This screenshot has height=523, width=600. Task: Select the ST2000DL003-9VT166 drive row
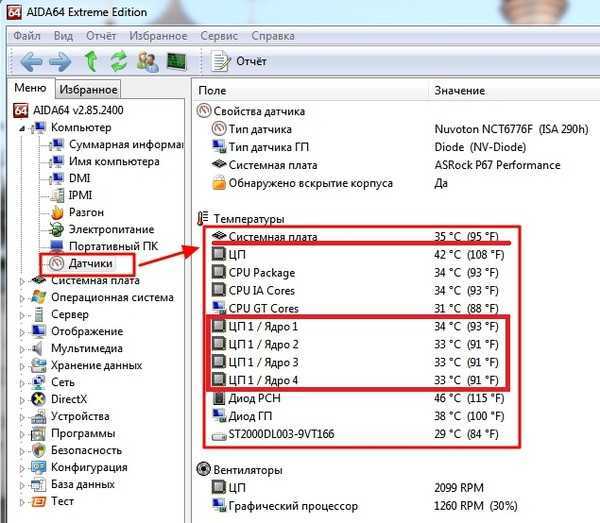355,434
